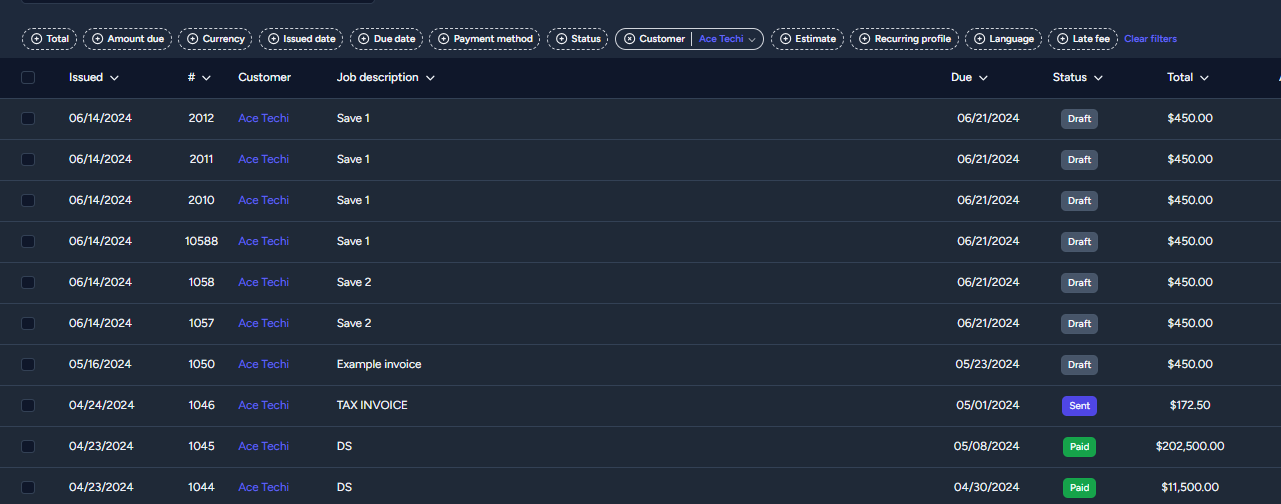Remove the Customer filter using its icon

pyautogui.click(x=630, y=39)
